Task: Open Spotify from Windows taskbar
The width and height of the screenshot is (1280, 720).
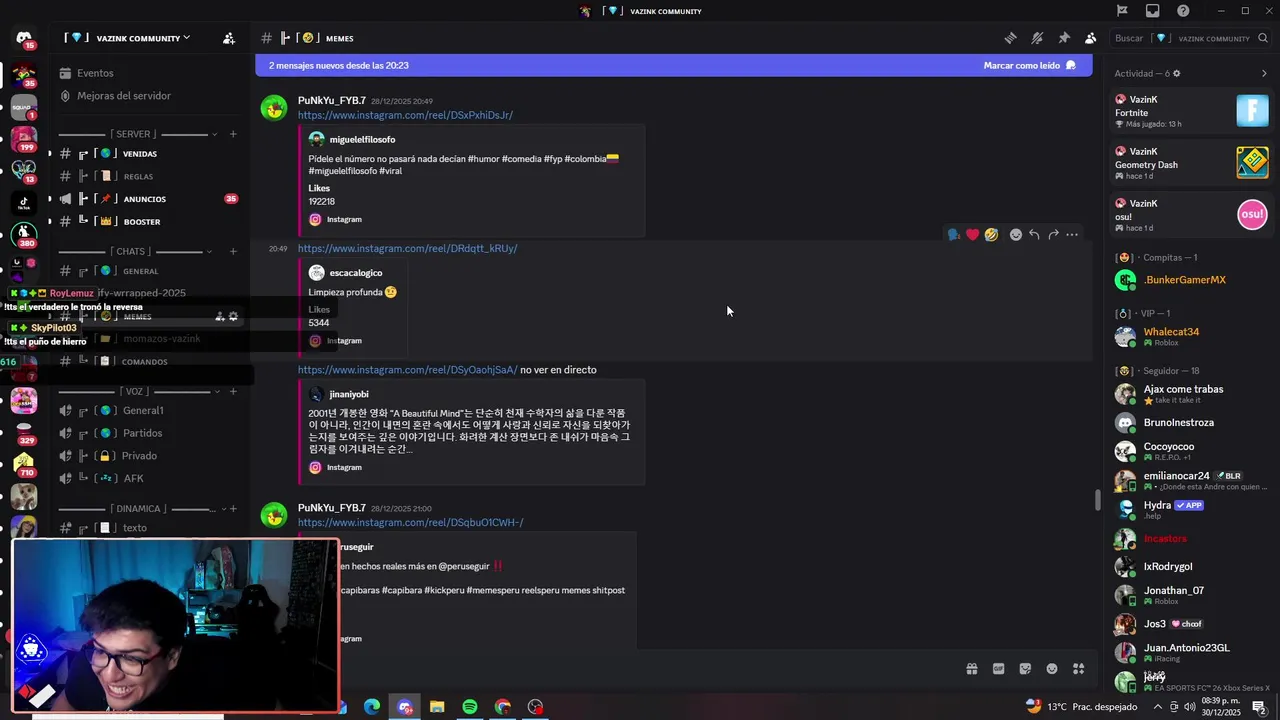Action: 470,707
